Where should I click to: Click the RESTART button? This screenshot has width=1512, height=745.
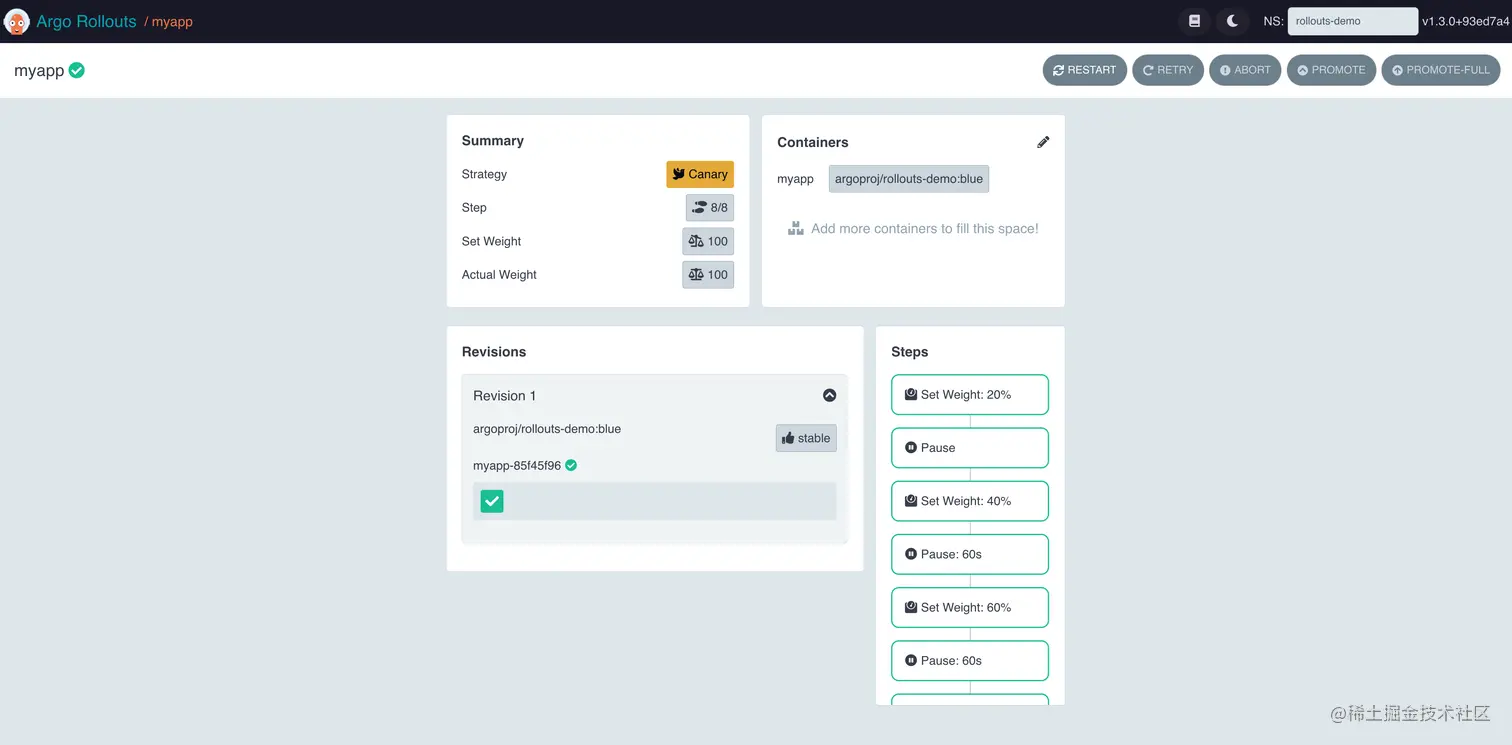pyautogui.click(x=1085, y=70)
